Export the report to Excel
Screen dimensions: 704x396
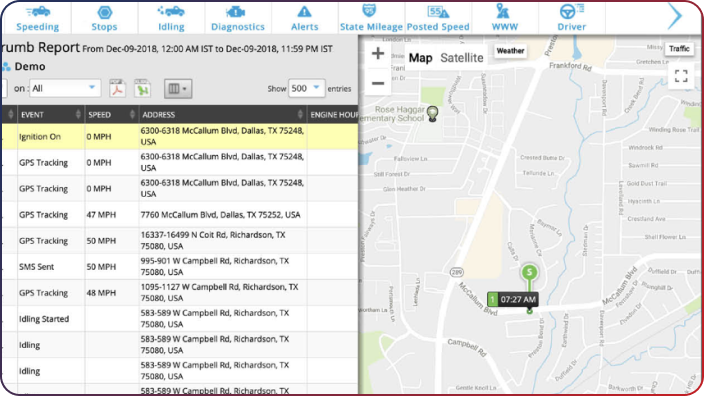pos(142,88)
